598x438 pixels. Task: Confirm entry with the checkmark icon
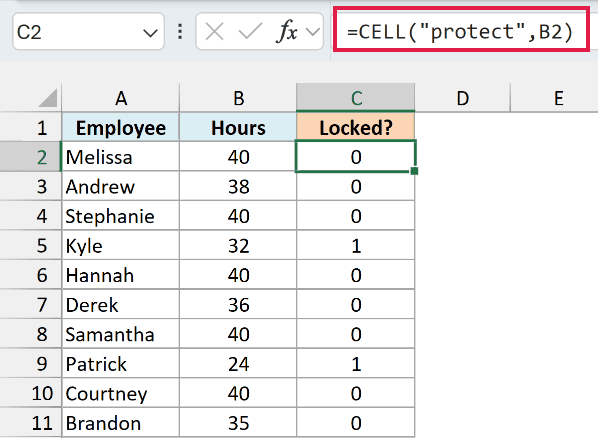[250, 31]
